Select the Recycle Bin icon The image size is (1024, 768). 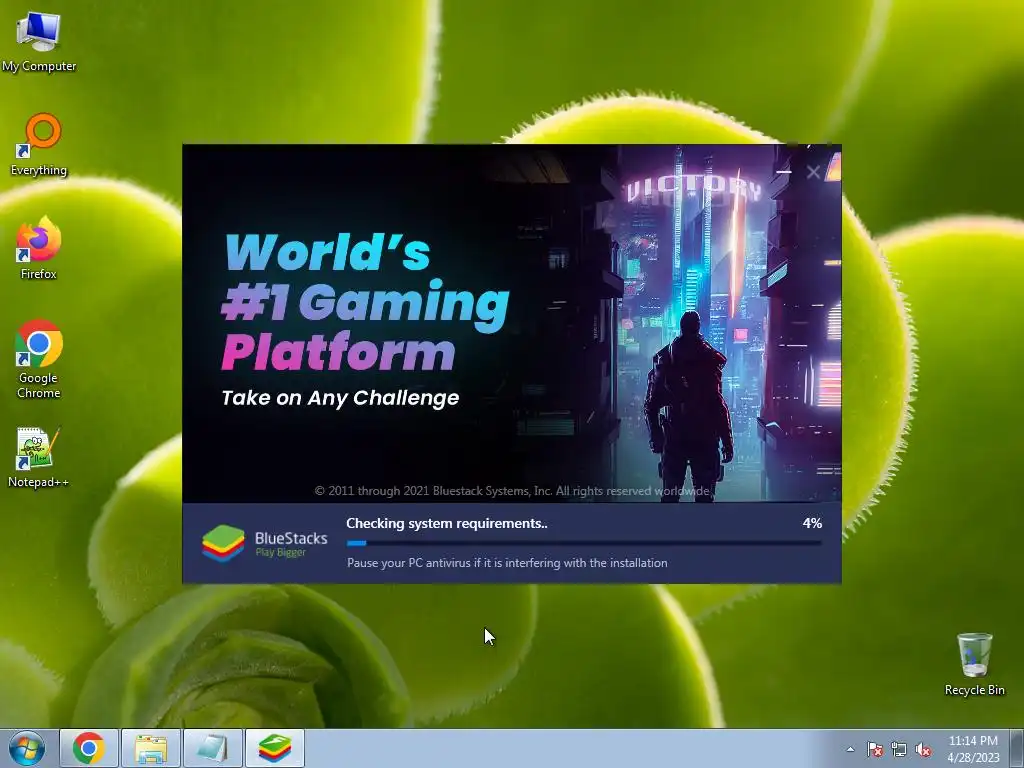coord(974,664)
